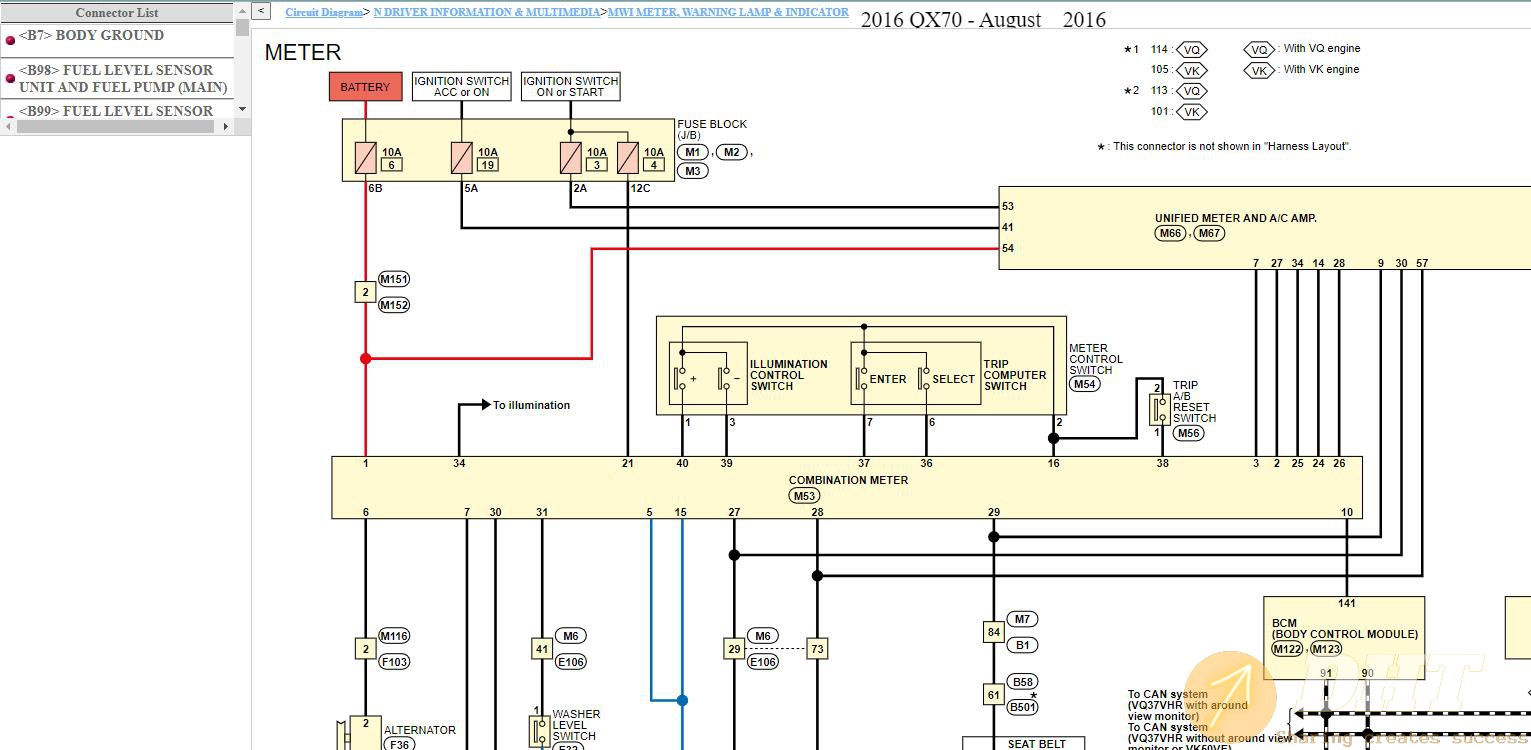Open the M53 combination meter connector
The image size is (1531, 750).
pos(804,496)
